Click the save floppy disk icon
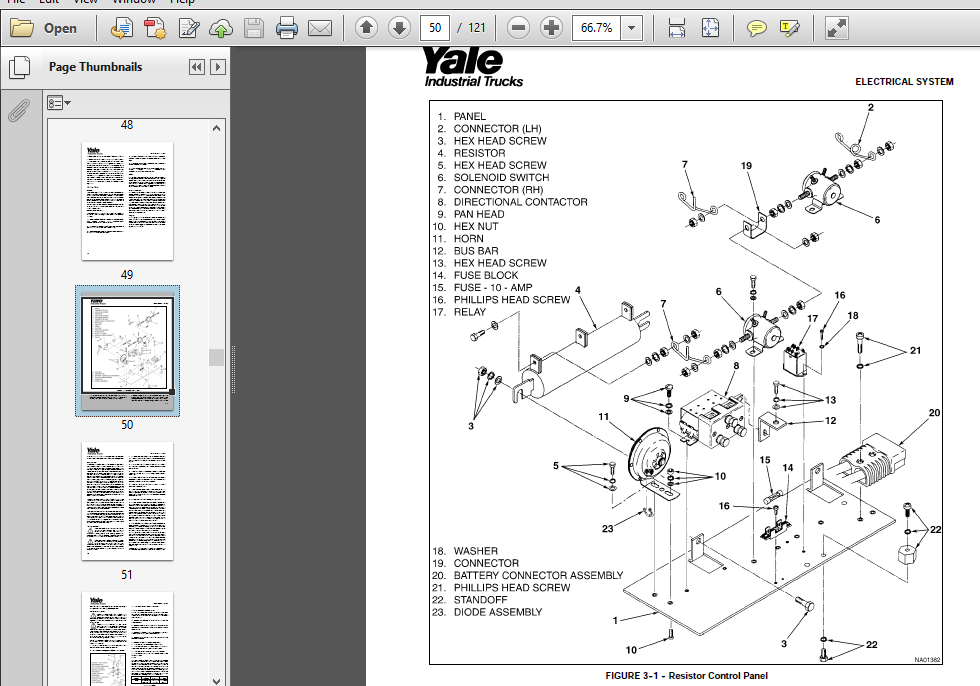The height and width of the screenshot is (686, 980). click(253, 28)
